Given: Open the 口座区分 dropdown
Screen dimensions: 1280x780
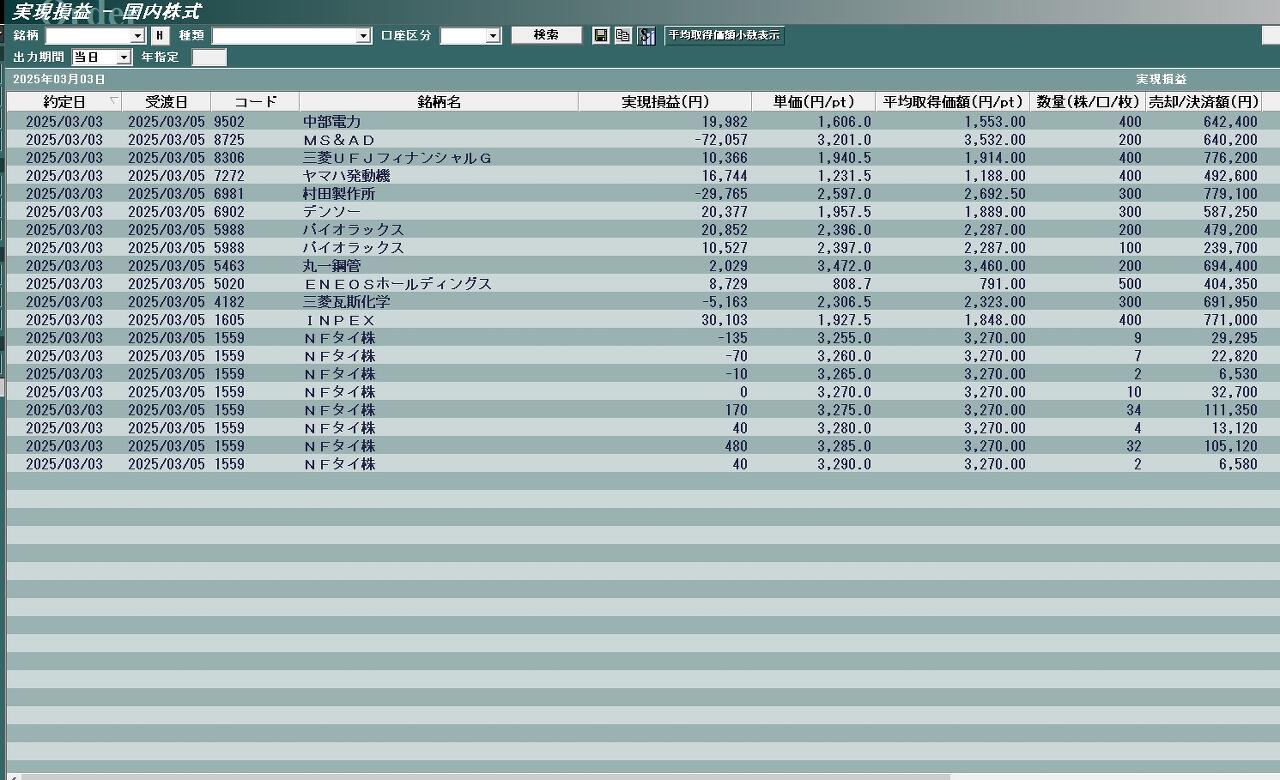Looking at the screenshot, I should 493,36.
